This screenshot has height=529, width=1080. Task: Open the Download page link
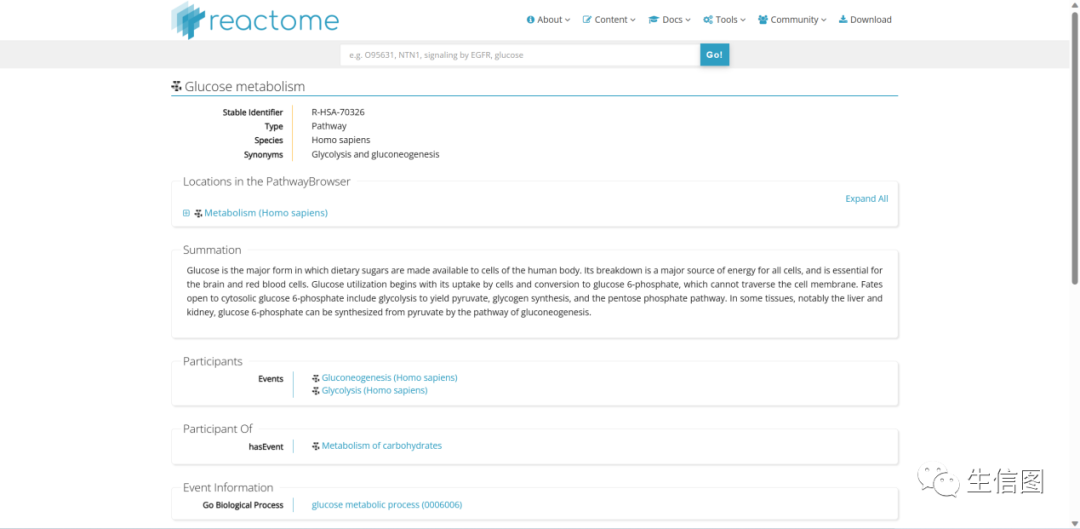tap(865, 20)
